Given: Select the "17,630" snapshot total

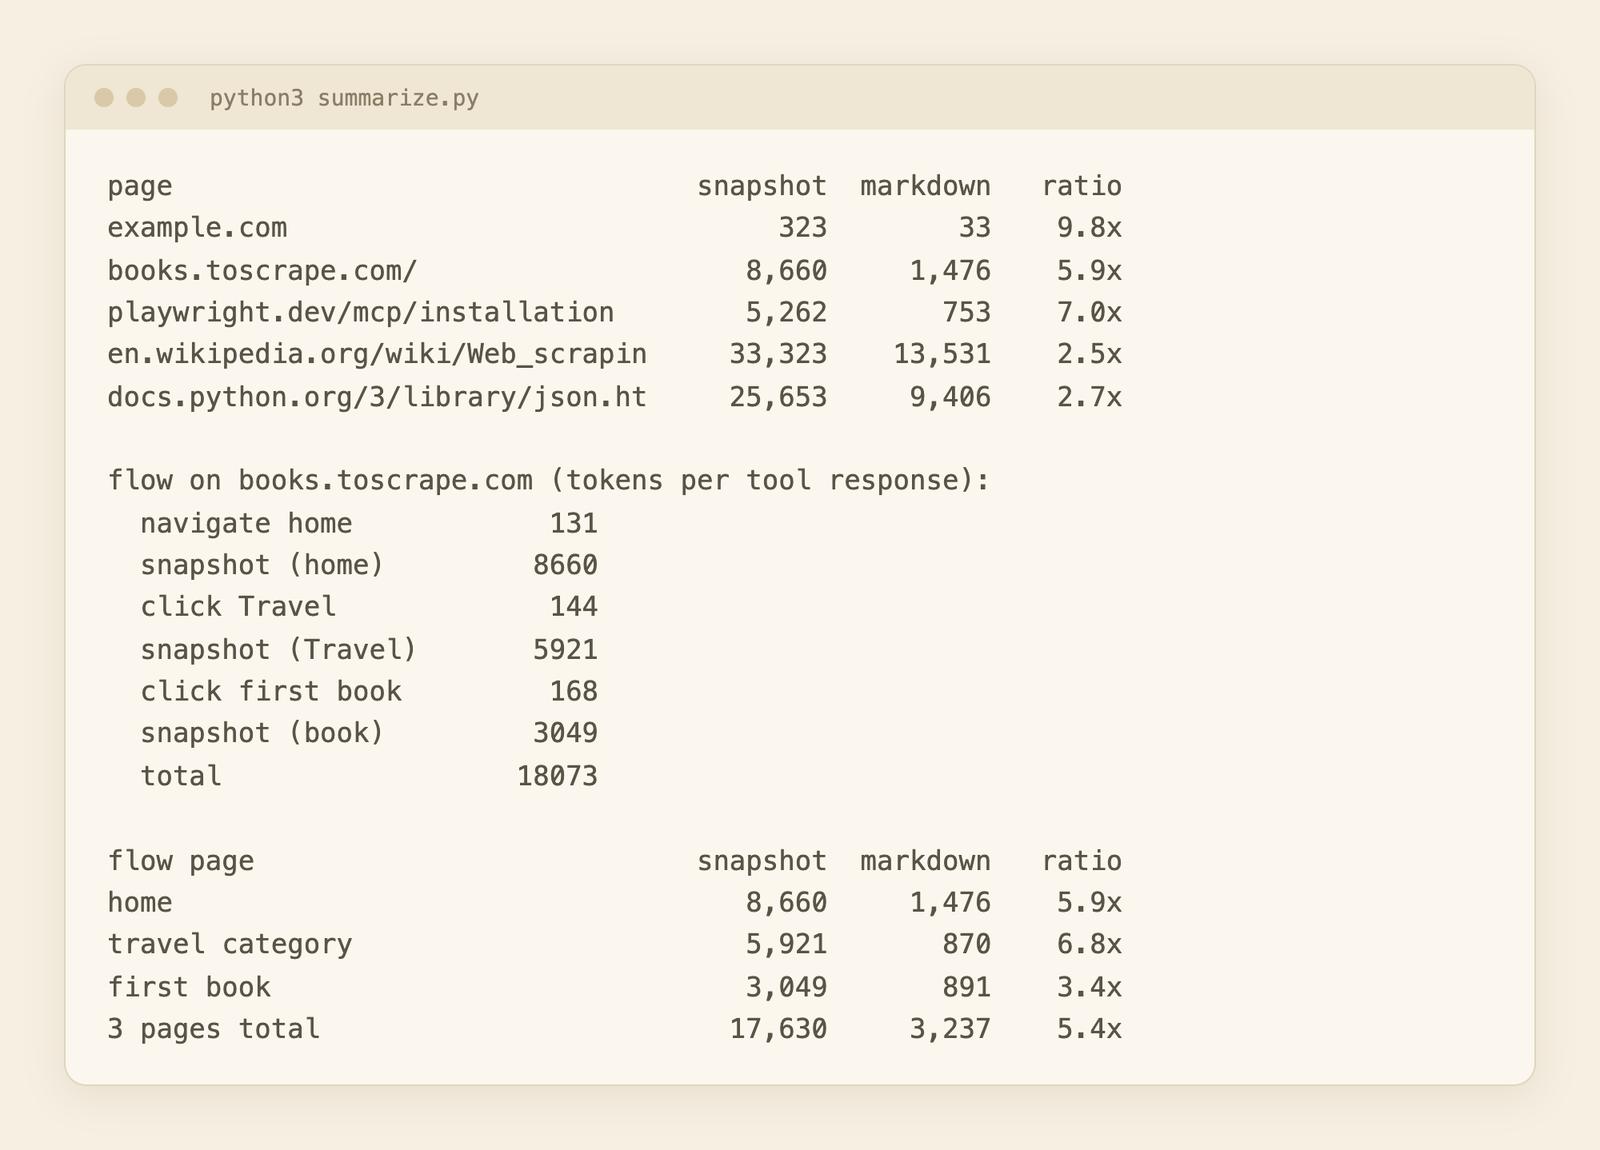Looking at the screenshot, I should 778,1029.
